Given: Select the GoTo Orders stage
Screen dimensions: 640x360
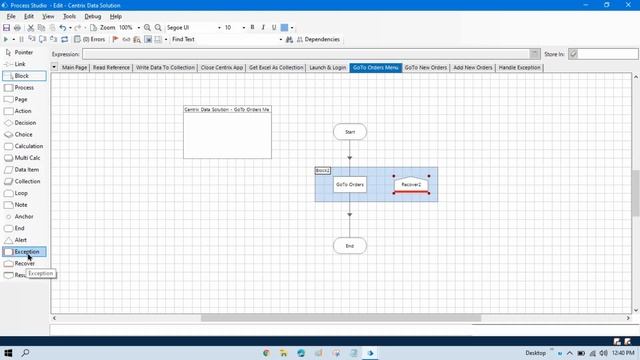Looking at the screenshot, I should 350,184.
